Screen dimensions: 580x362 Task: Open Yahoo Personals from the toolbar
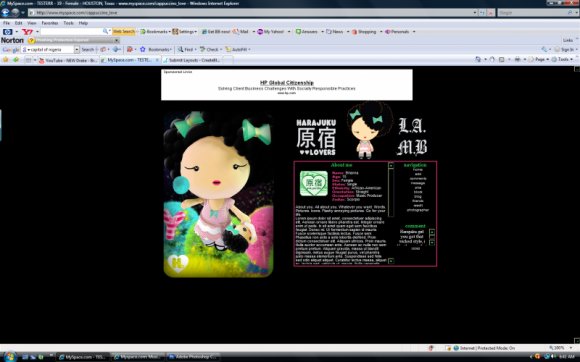point(397,32)
